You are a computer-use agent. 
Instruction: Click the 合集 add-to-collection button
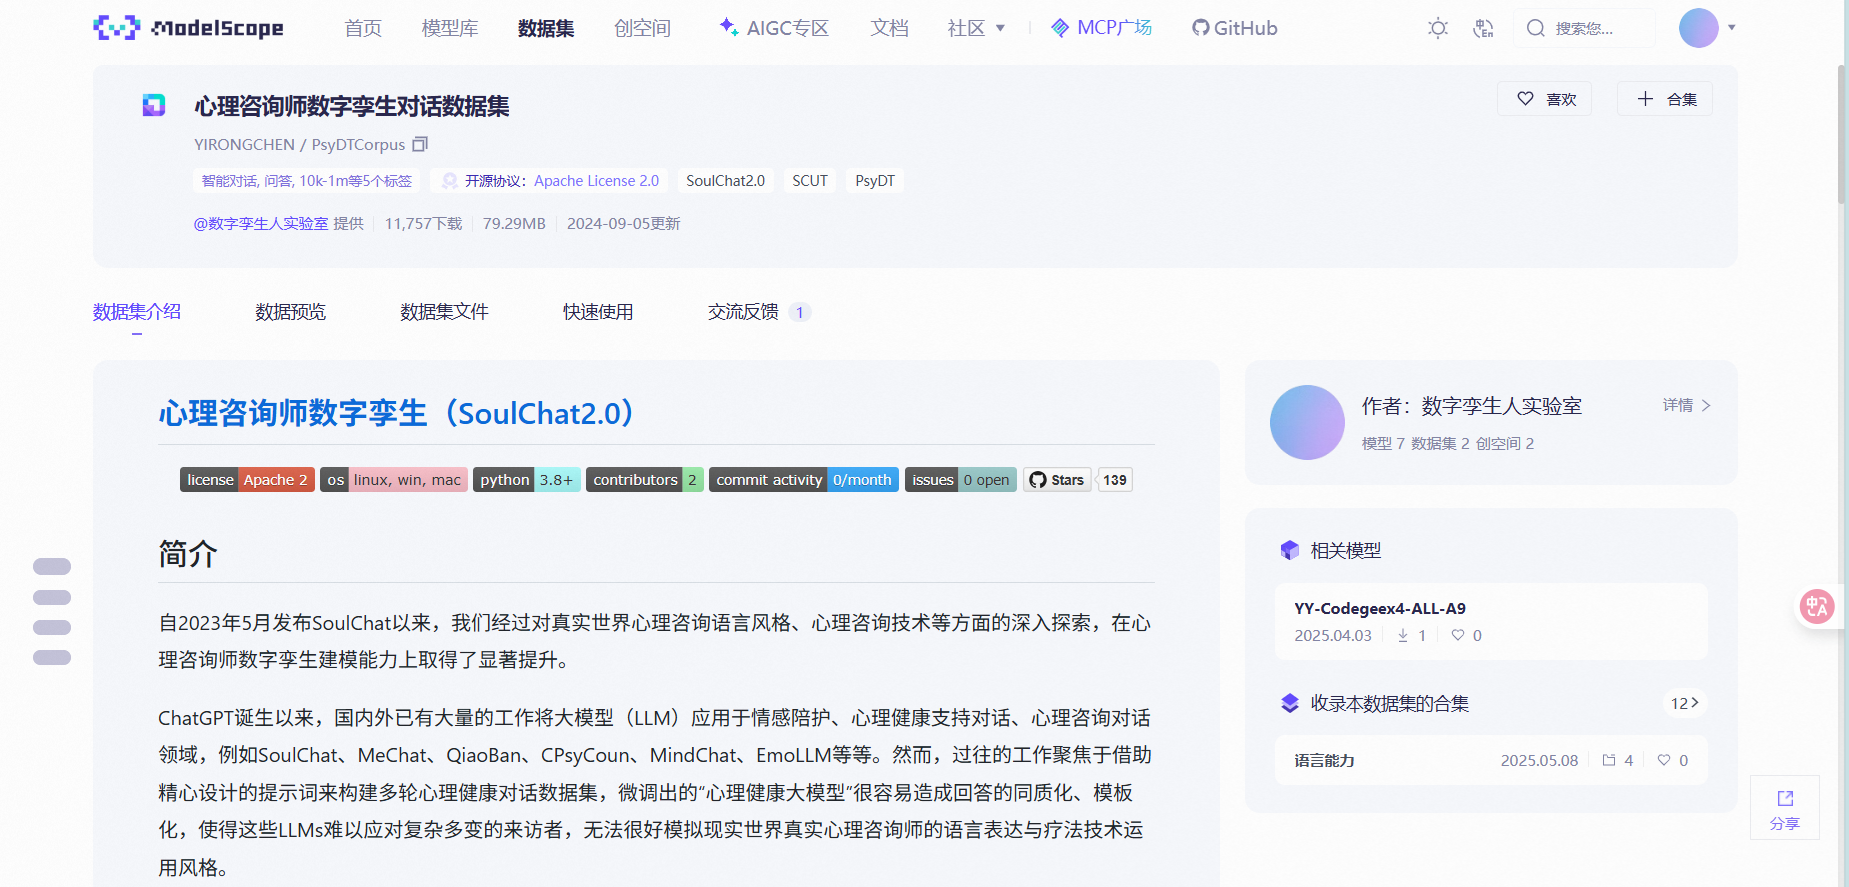click(1665, 99)
